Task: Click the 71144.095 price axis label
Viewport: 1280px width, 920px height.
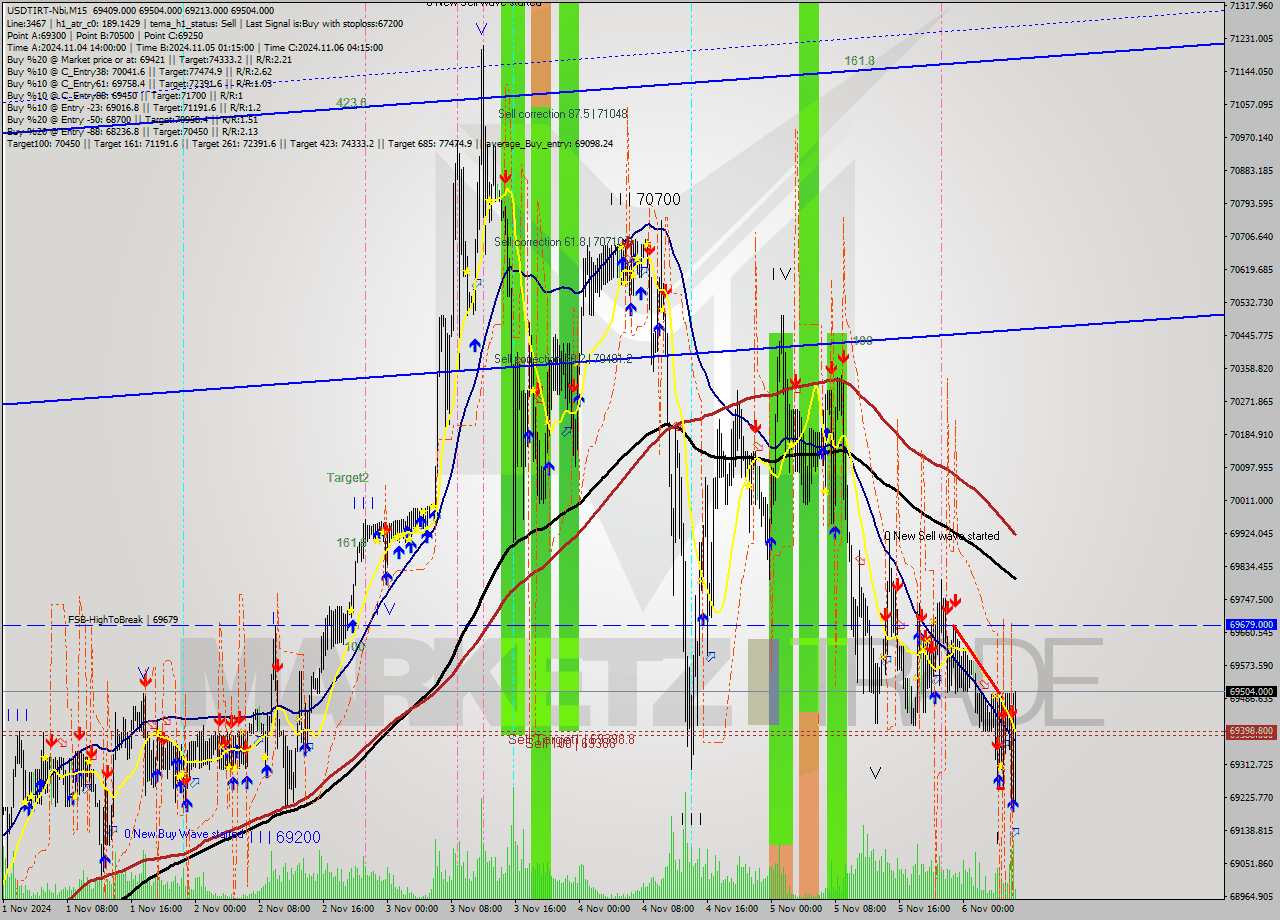Action: tap(1251, 72)
